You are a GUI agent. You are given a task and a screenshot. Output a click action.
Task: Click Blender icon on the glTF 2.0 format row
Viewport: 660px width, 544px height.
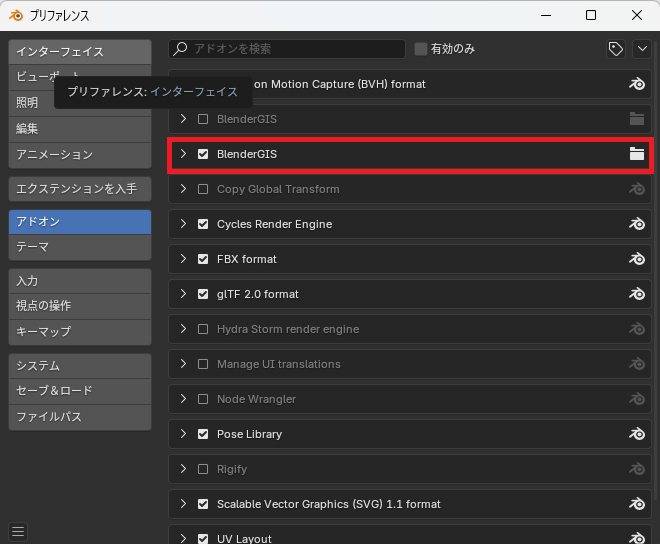(x=637, y=294)
